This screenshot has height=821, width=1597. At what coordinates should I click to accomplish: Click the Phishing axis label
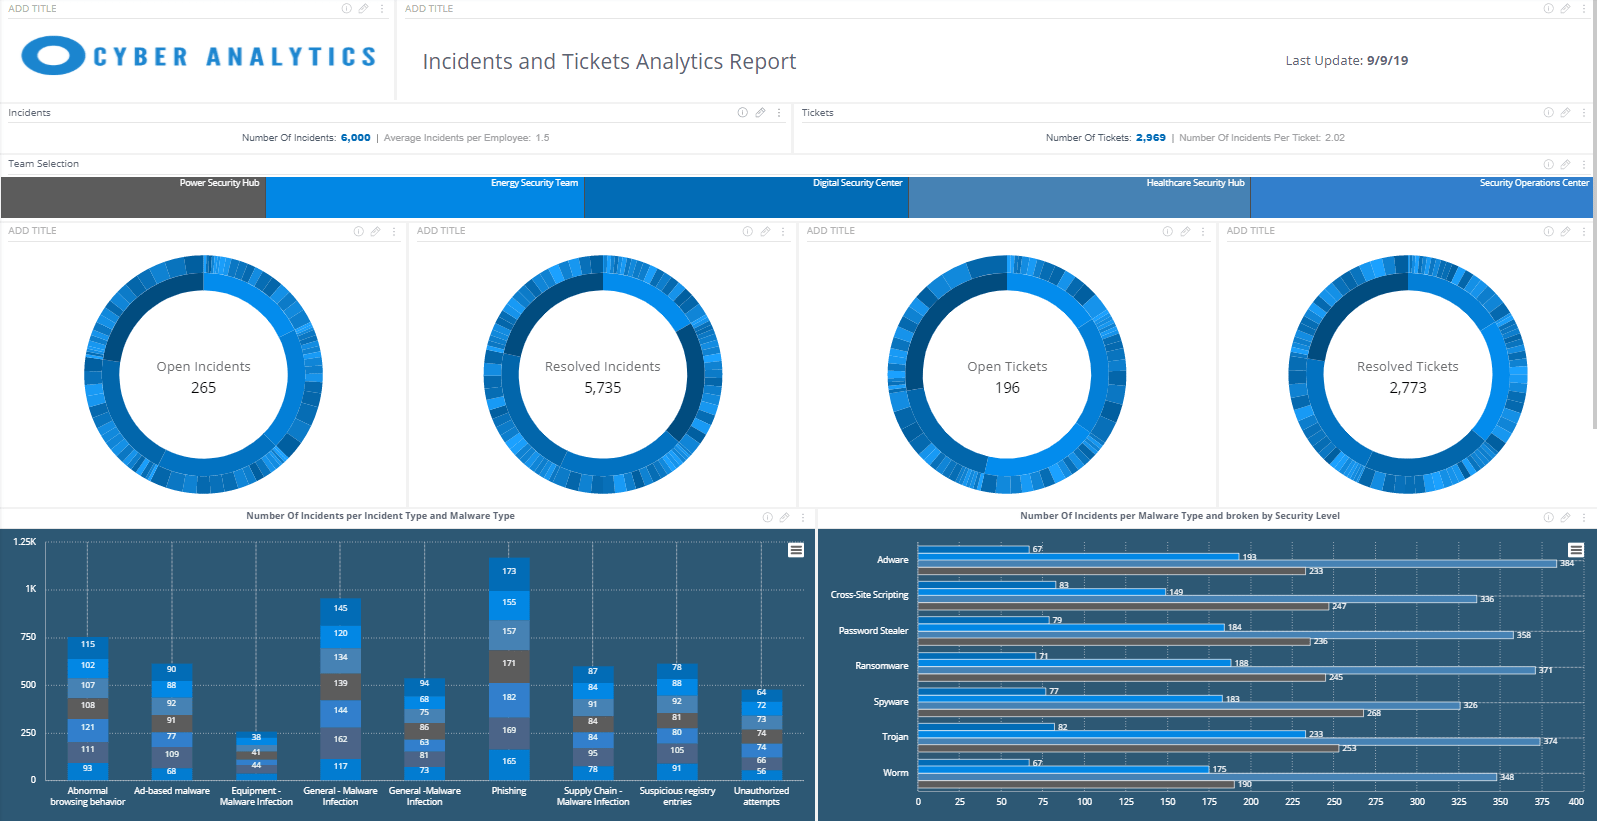click(509, 791)
